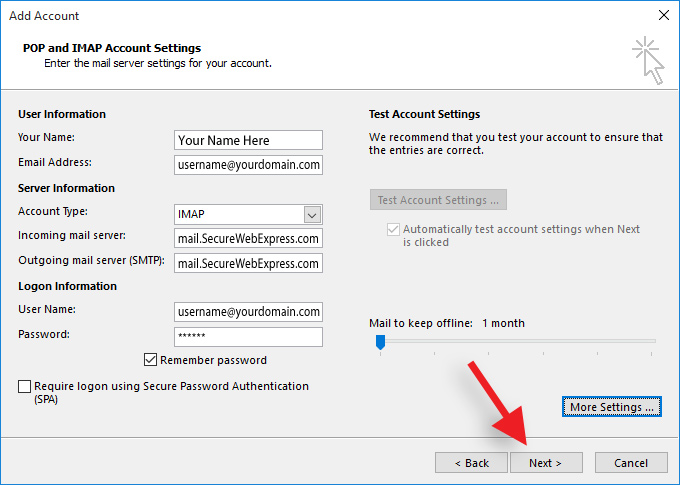Open More Settings dialog
Viewport: 680px width, 485px height.
[x=611, y=407]
